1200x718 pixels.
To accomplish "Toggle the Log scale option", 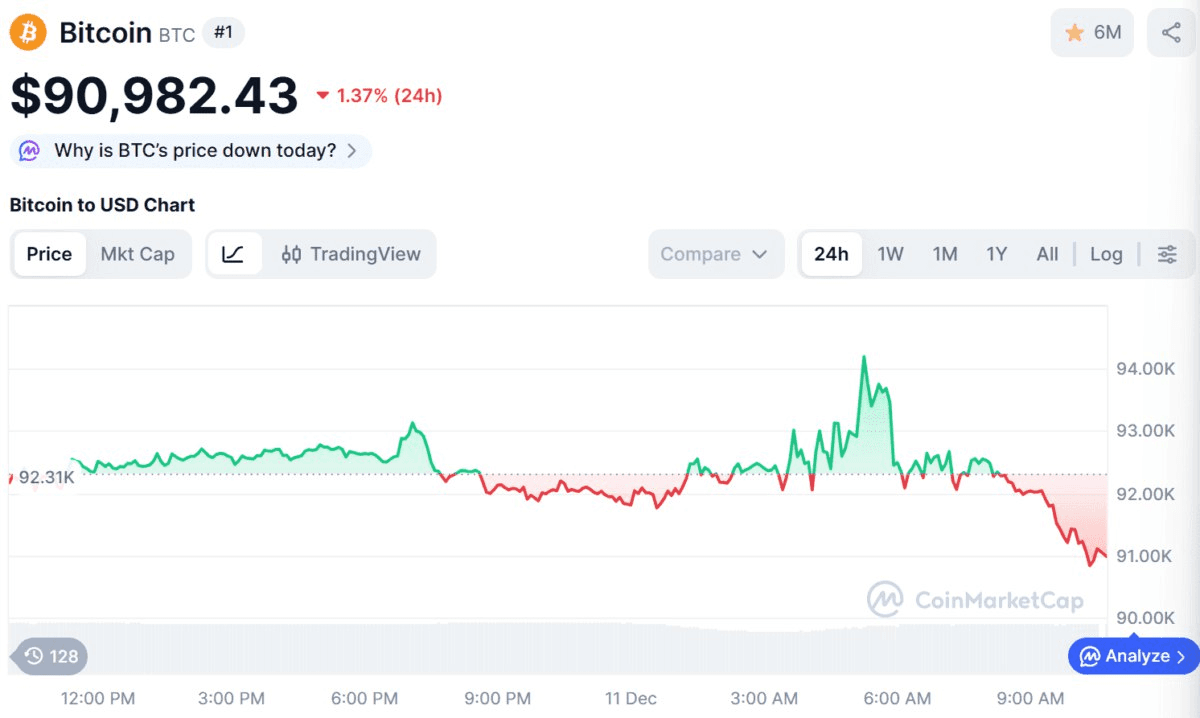I will click(x=1106, y=254).
